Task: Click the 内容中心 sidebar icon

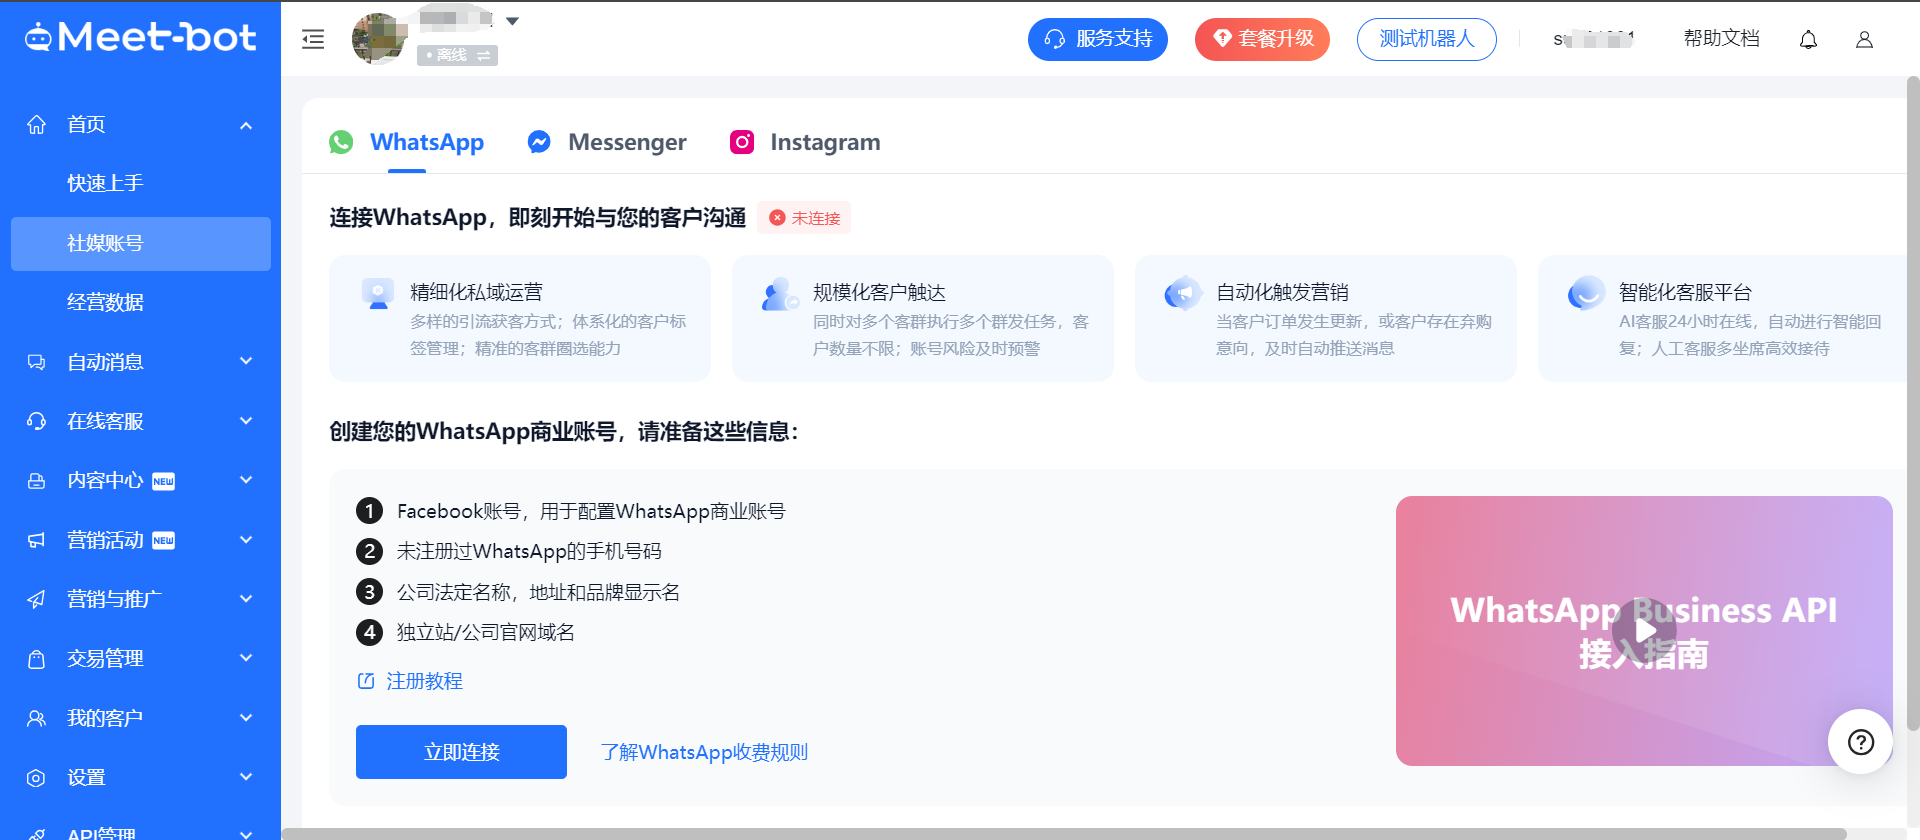Action: tap(36, 481)
